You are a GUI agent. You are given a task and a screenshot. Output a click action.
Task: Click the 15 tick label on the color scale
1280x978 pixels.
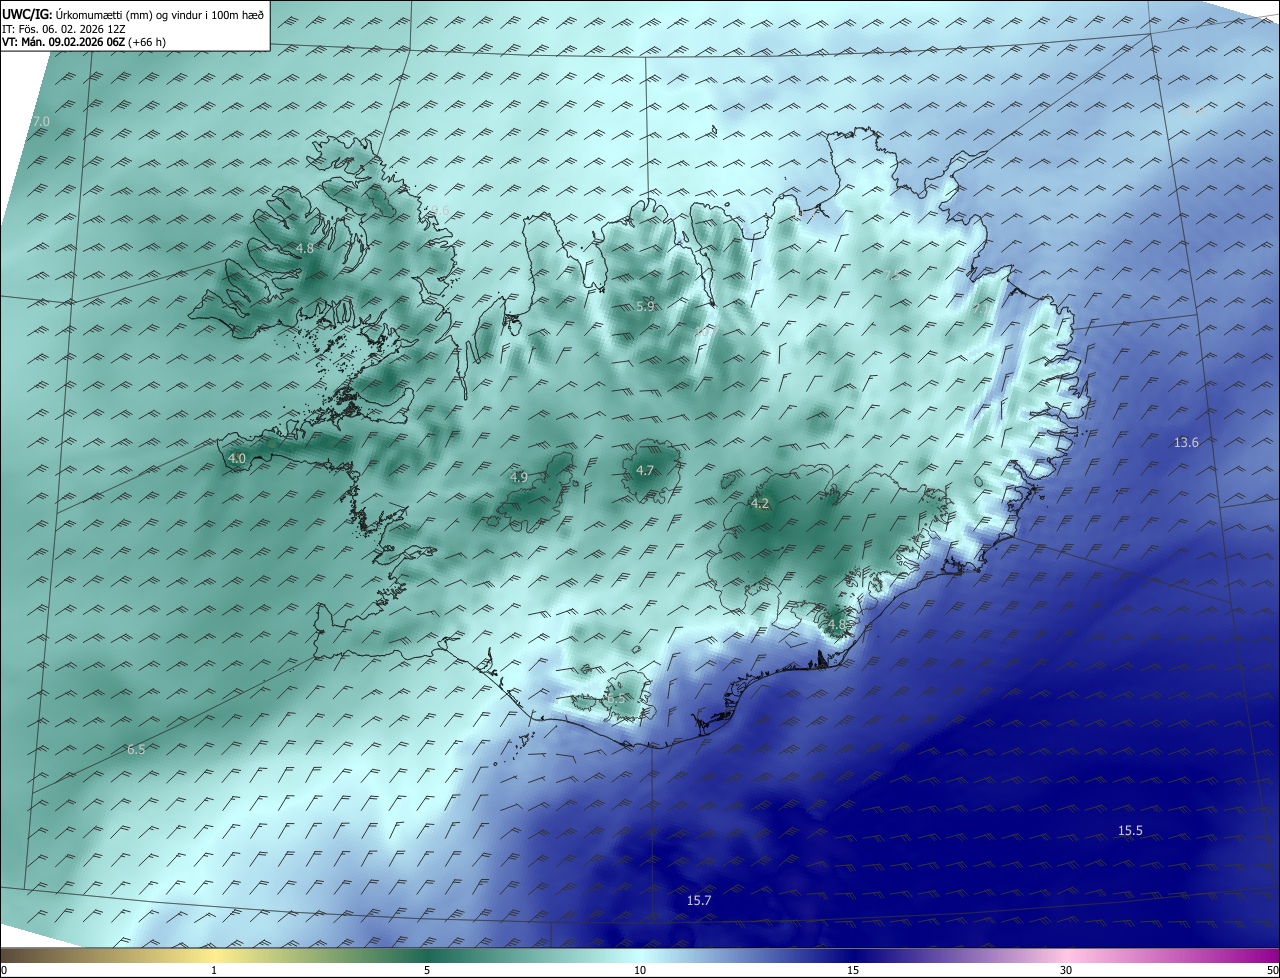(853, 971)
